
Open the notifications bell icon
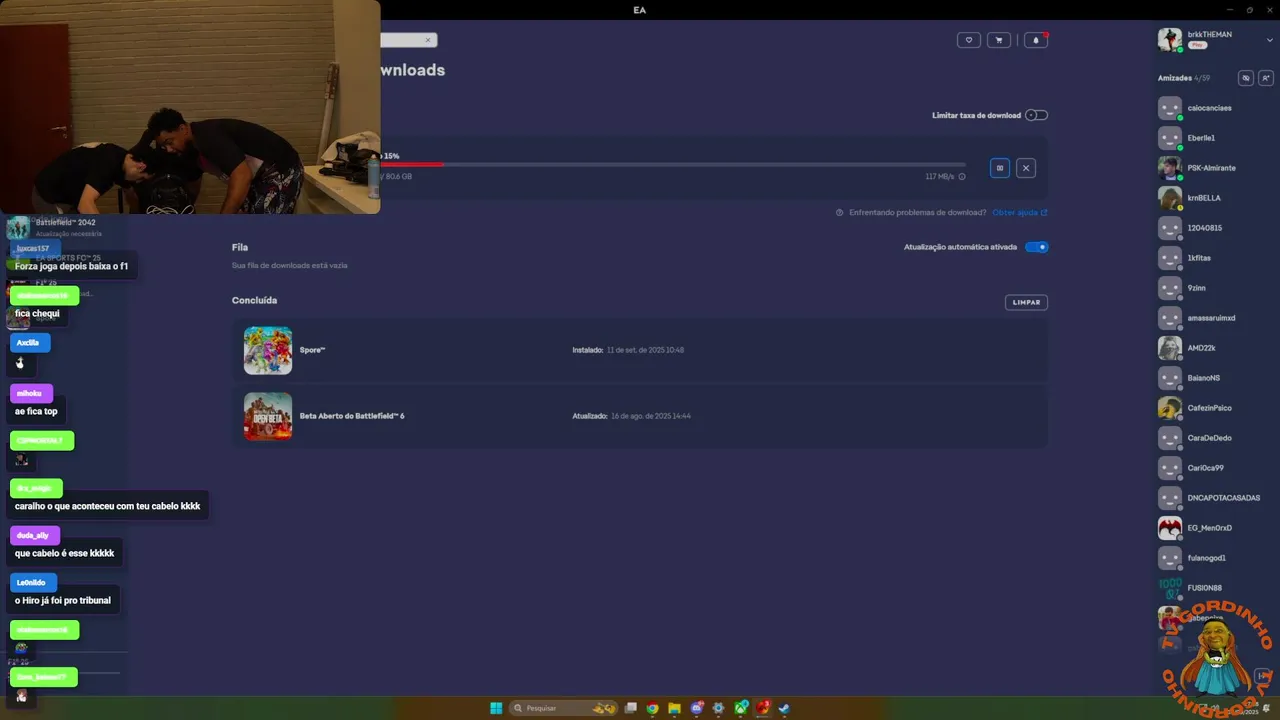click(1036, 40)
